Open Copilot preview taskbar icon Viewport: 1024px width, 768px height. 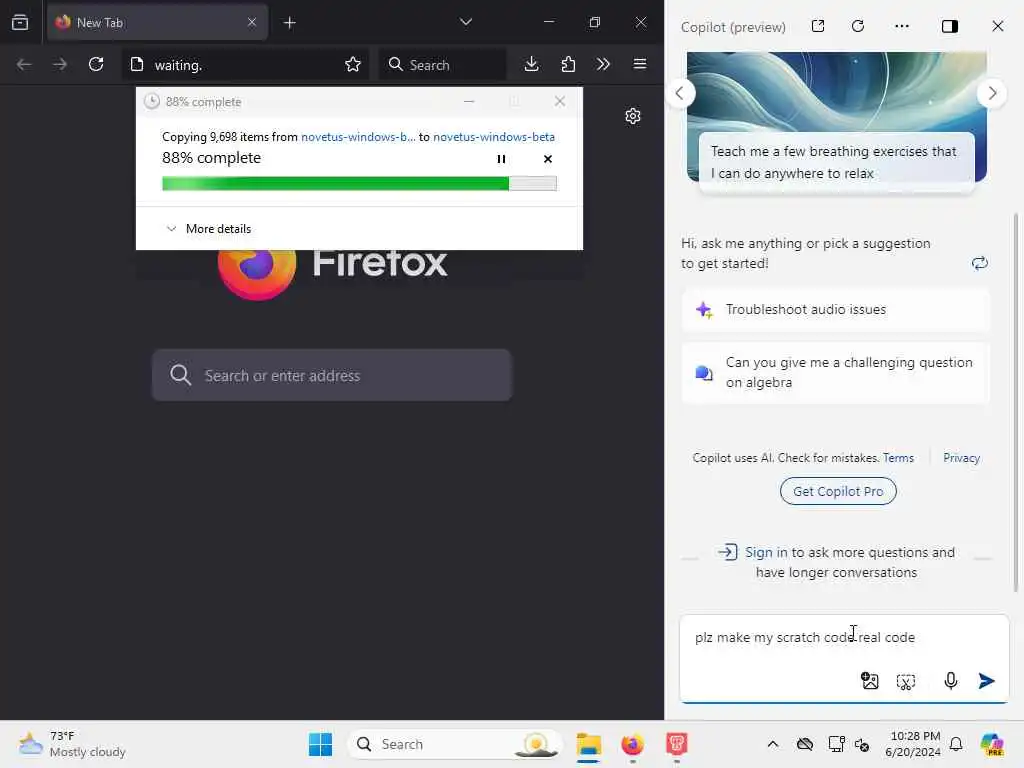(992, 744)
